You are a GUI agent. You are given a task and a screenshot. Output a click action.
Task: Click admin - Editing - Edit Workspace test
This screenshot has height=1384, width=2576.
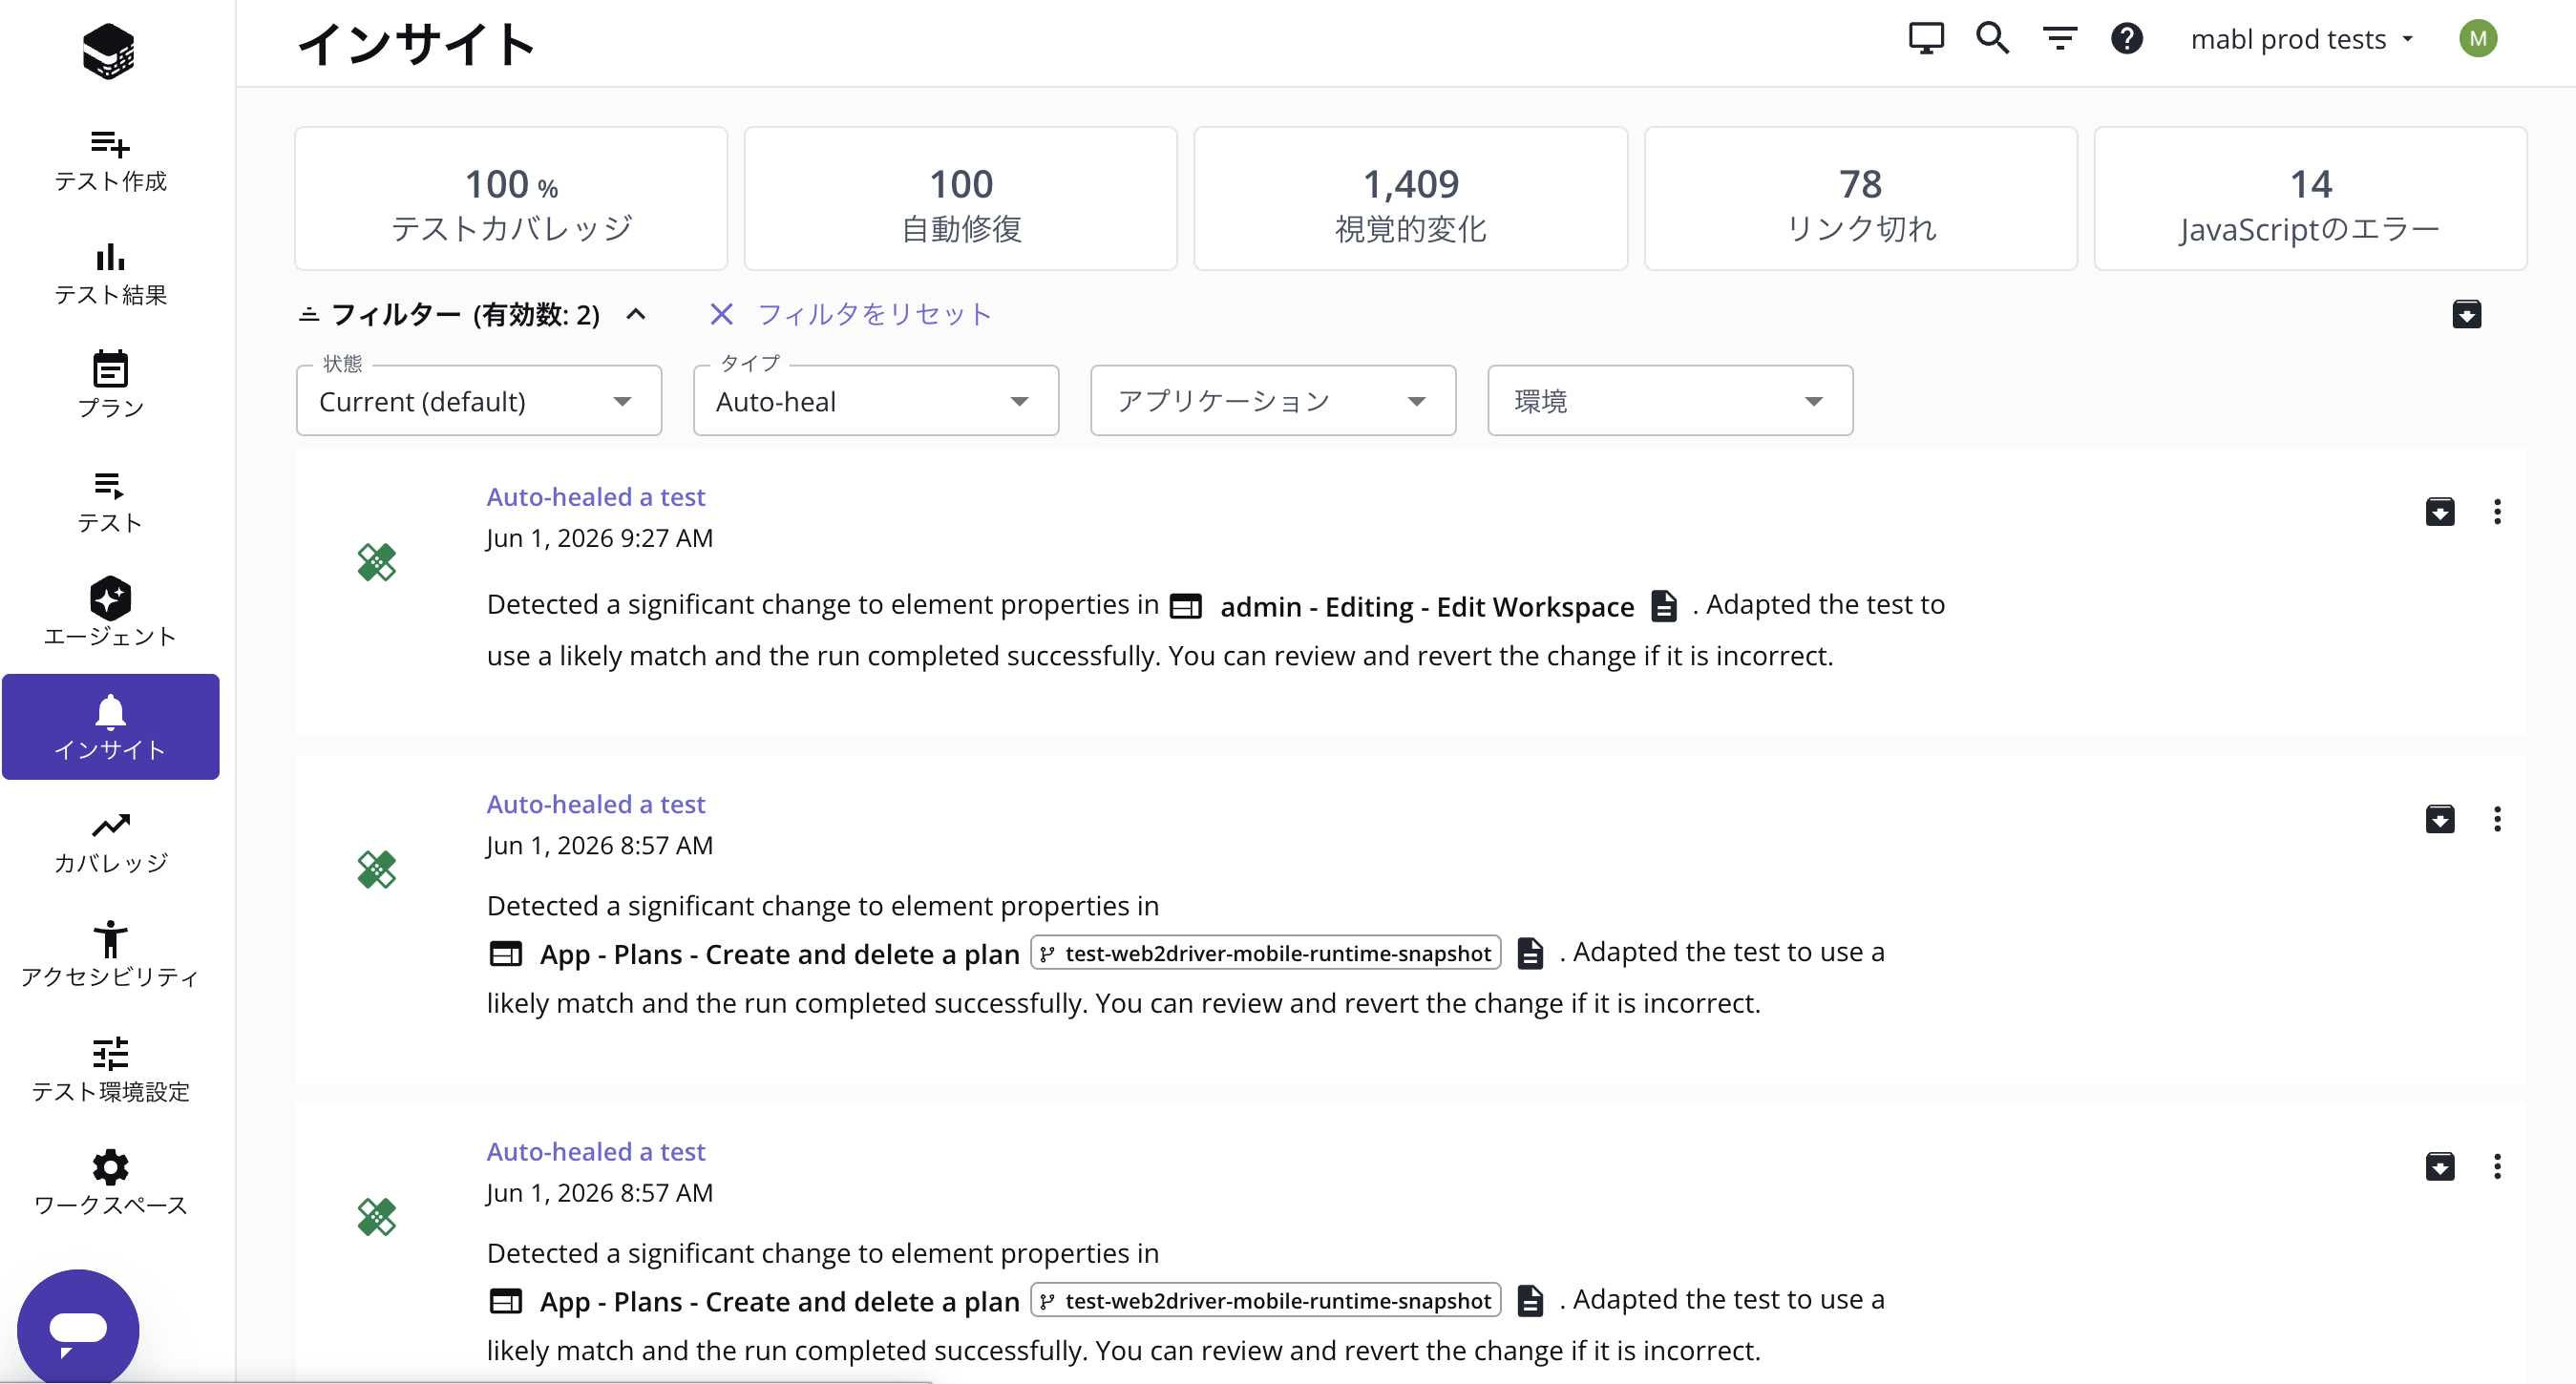point(1427,607)
